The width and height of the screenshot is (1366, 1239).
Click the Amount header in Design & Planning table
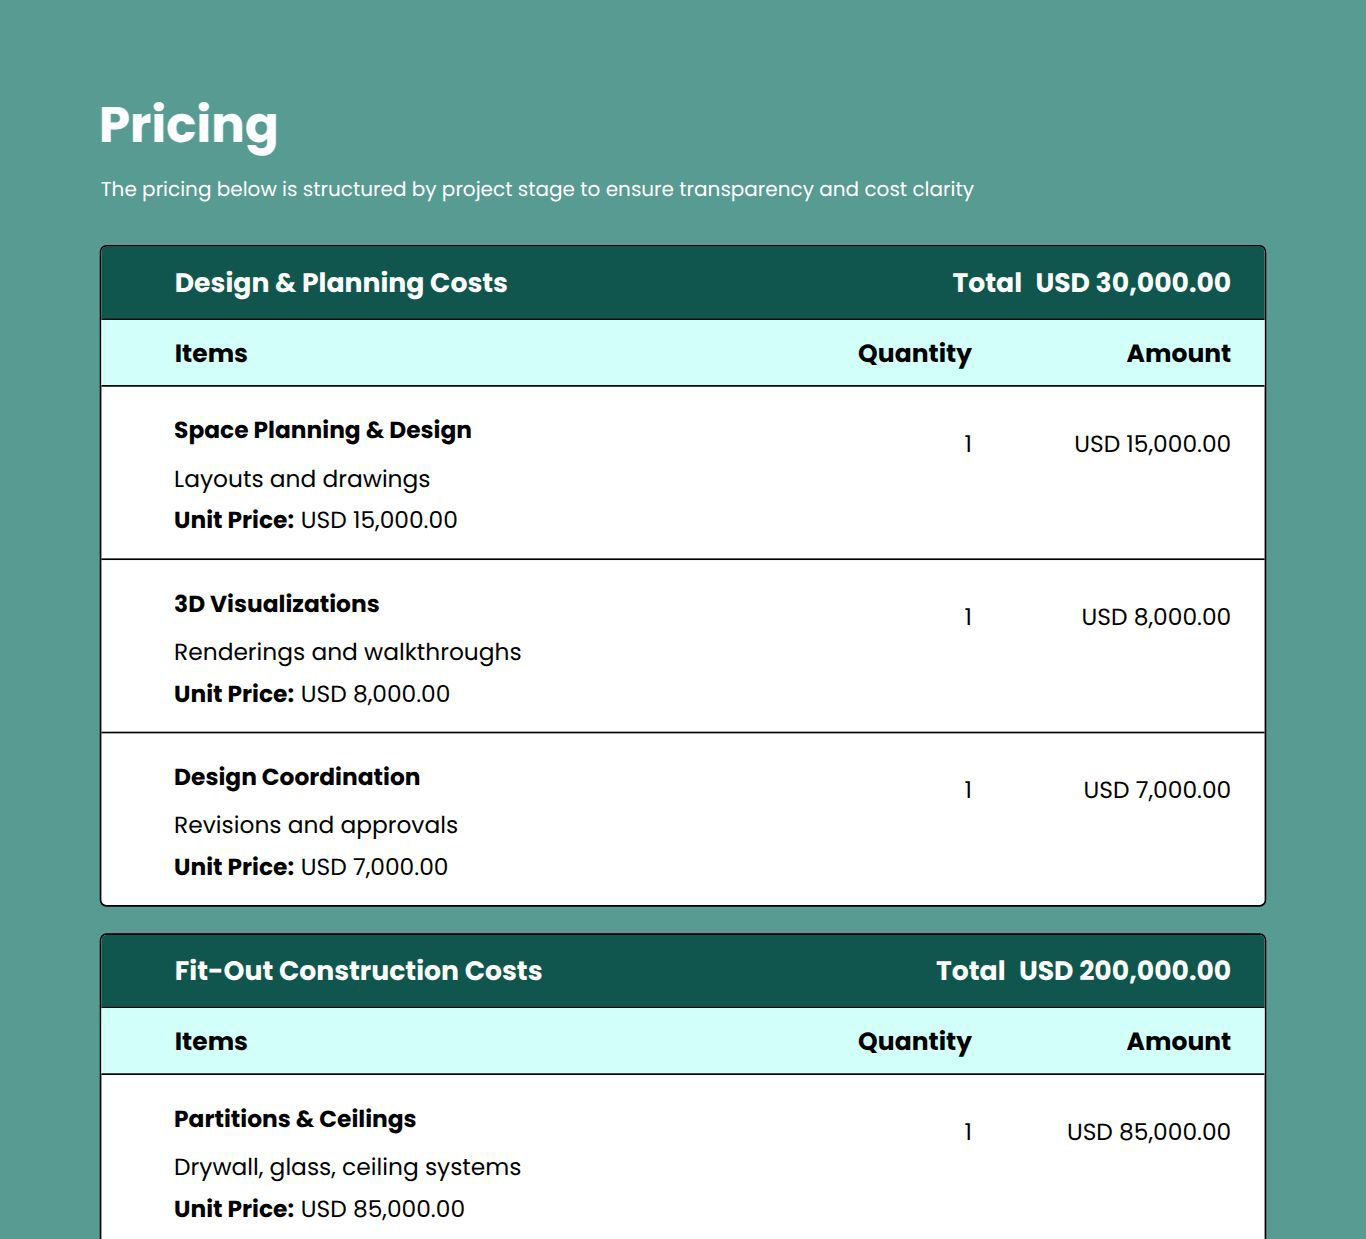(1178, 353)
